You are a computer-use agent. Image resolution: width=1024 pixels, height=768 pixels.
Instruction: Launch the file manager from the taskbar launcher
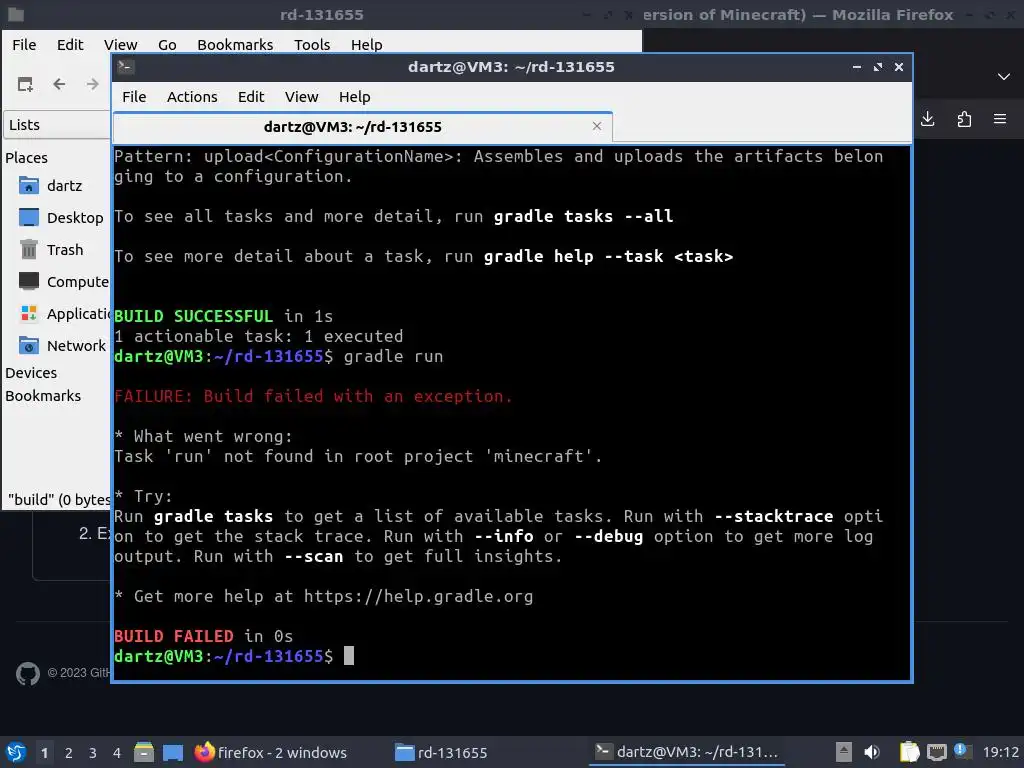pyautogui.click(x=144, y=752)
